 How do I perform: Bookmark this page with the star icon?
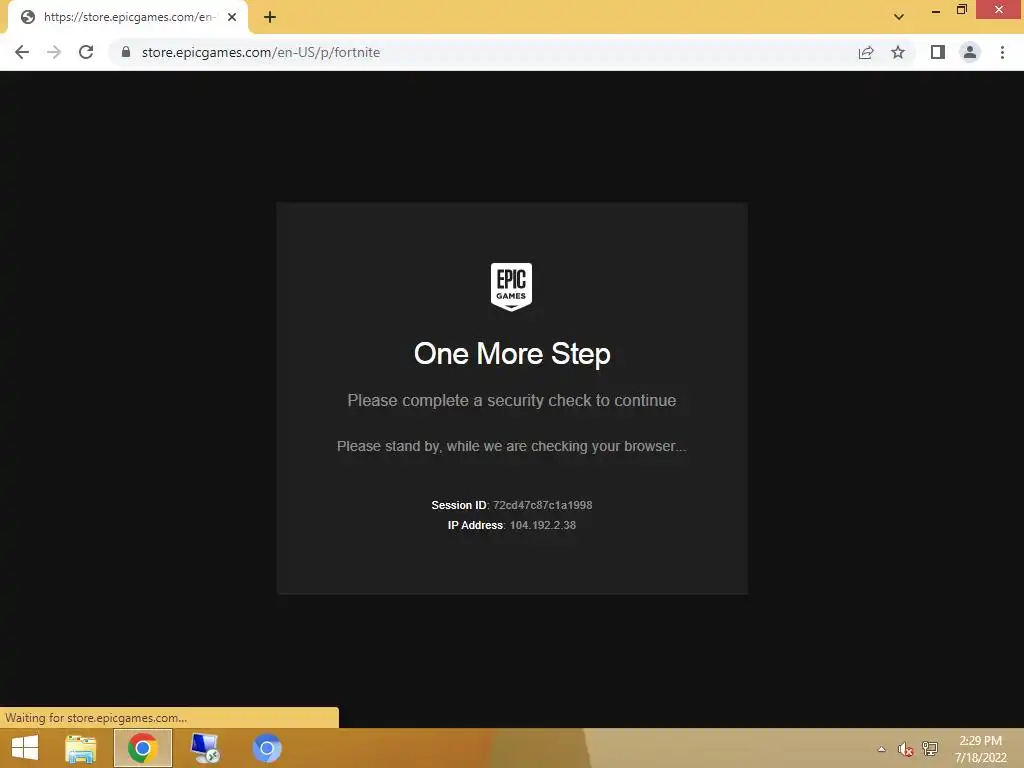pos(898,52)
